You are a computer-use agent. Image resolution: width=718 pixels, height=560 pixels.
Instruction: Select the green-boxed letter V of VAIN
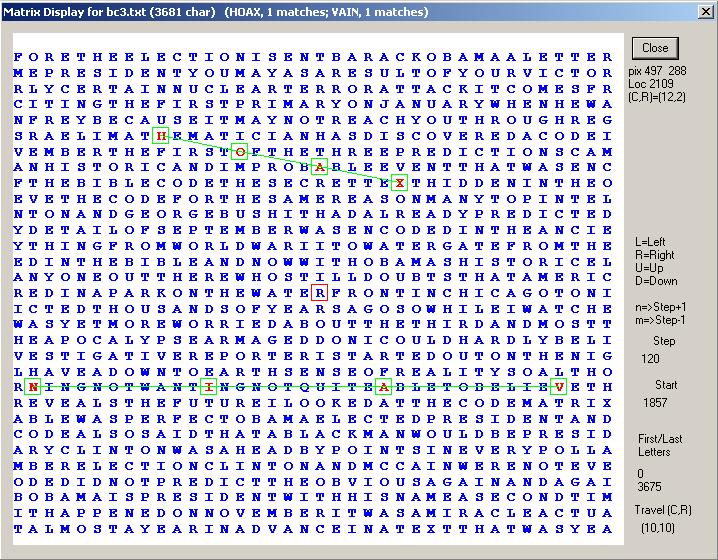tap(559, 386)
